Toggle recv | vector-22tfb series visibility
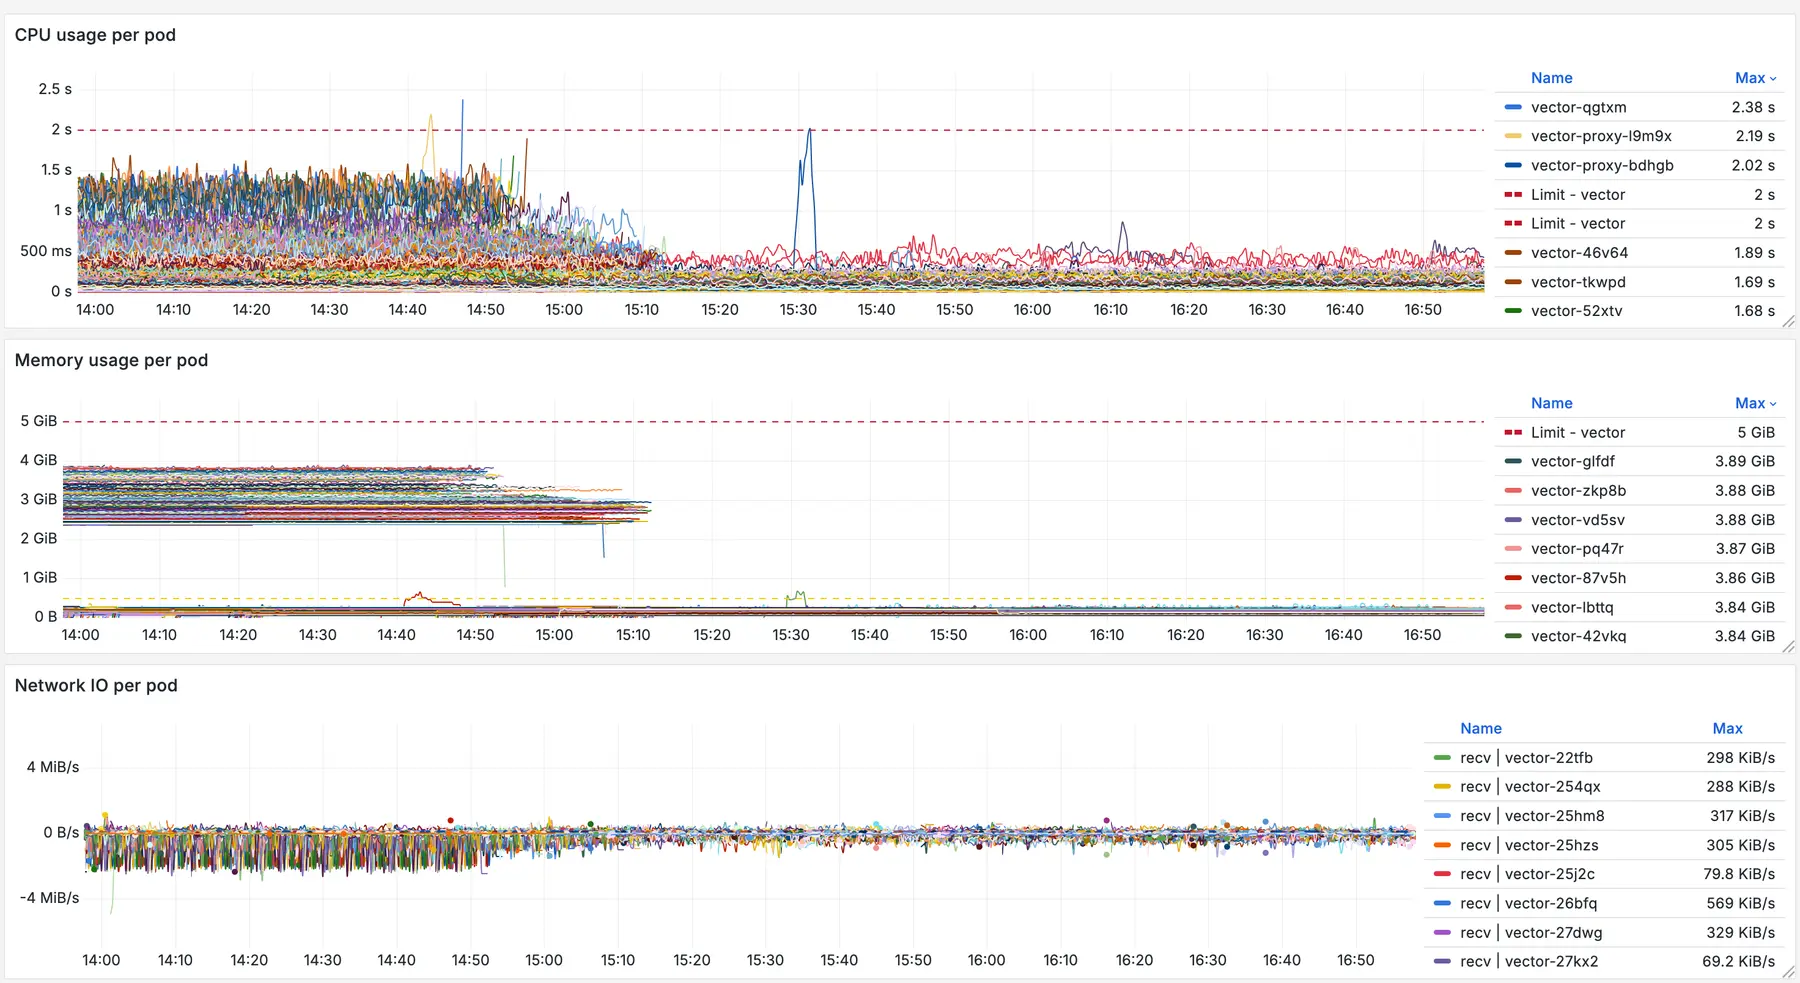1800x983 pixels. pos(1524,757)
